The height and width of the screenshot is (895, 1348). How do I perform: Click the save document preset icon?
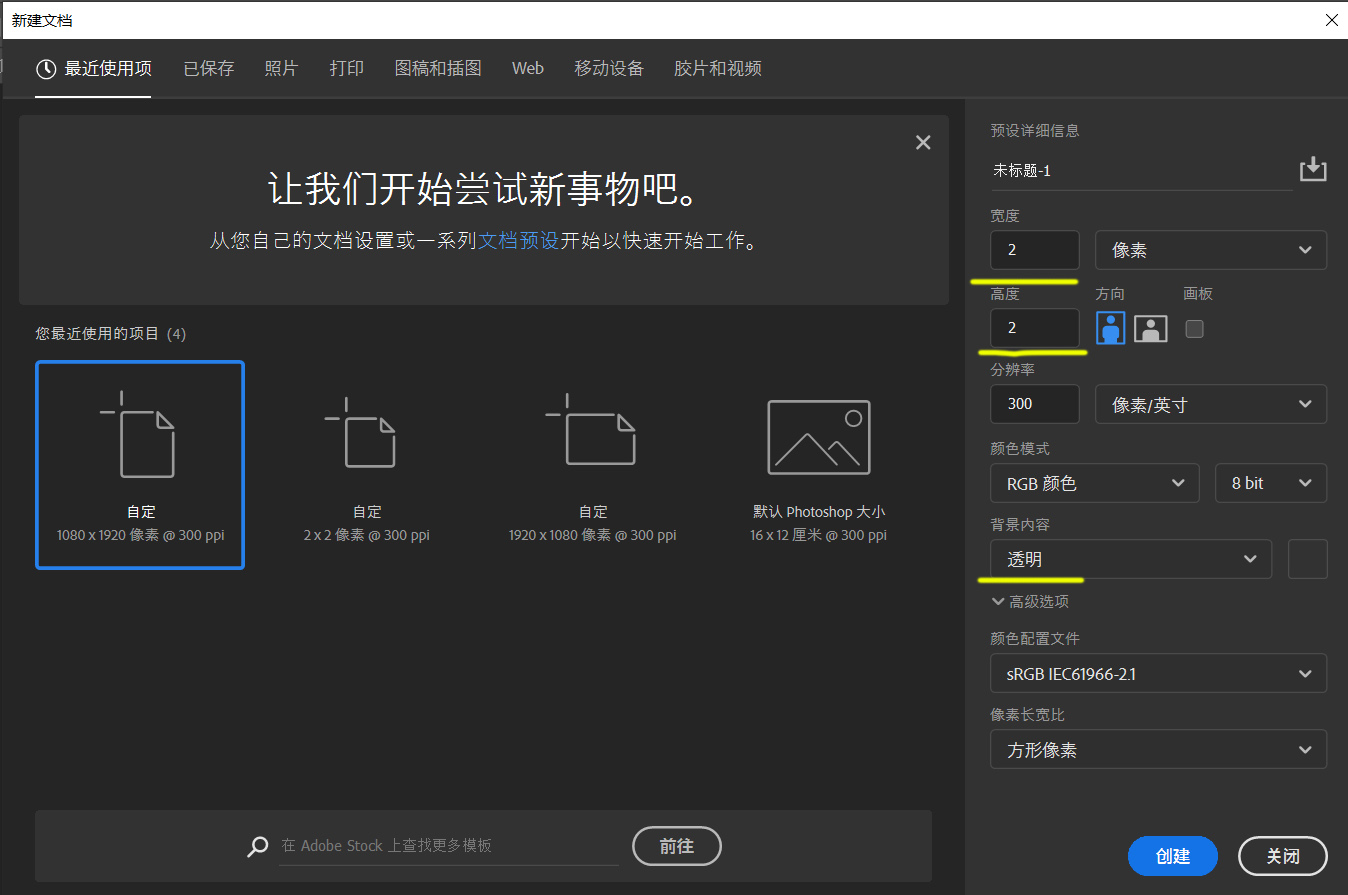[1313, 169]
